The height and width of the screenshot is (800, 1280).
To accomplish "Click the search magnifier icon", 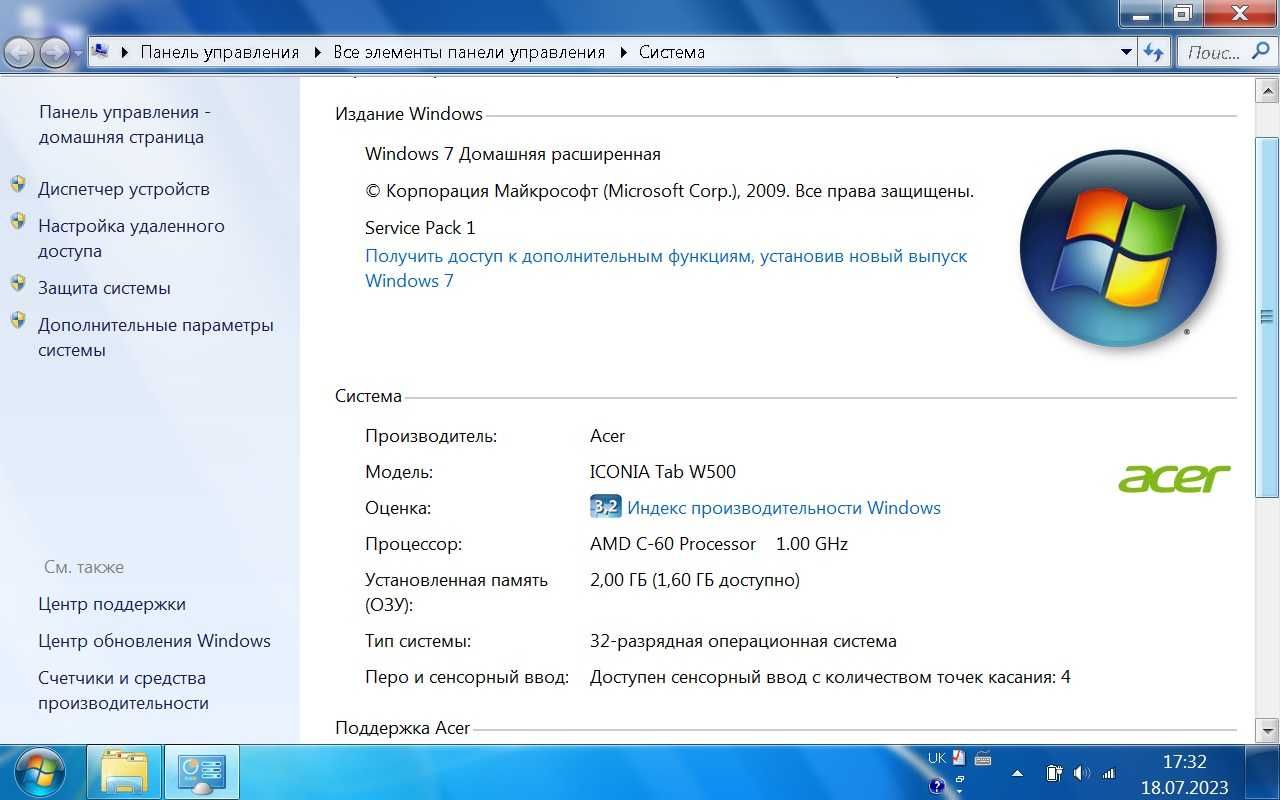I will (x=1261, y=51).
